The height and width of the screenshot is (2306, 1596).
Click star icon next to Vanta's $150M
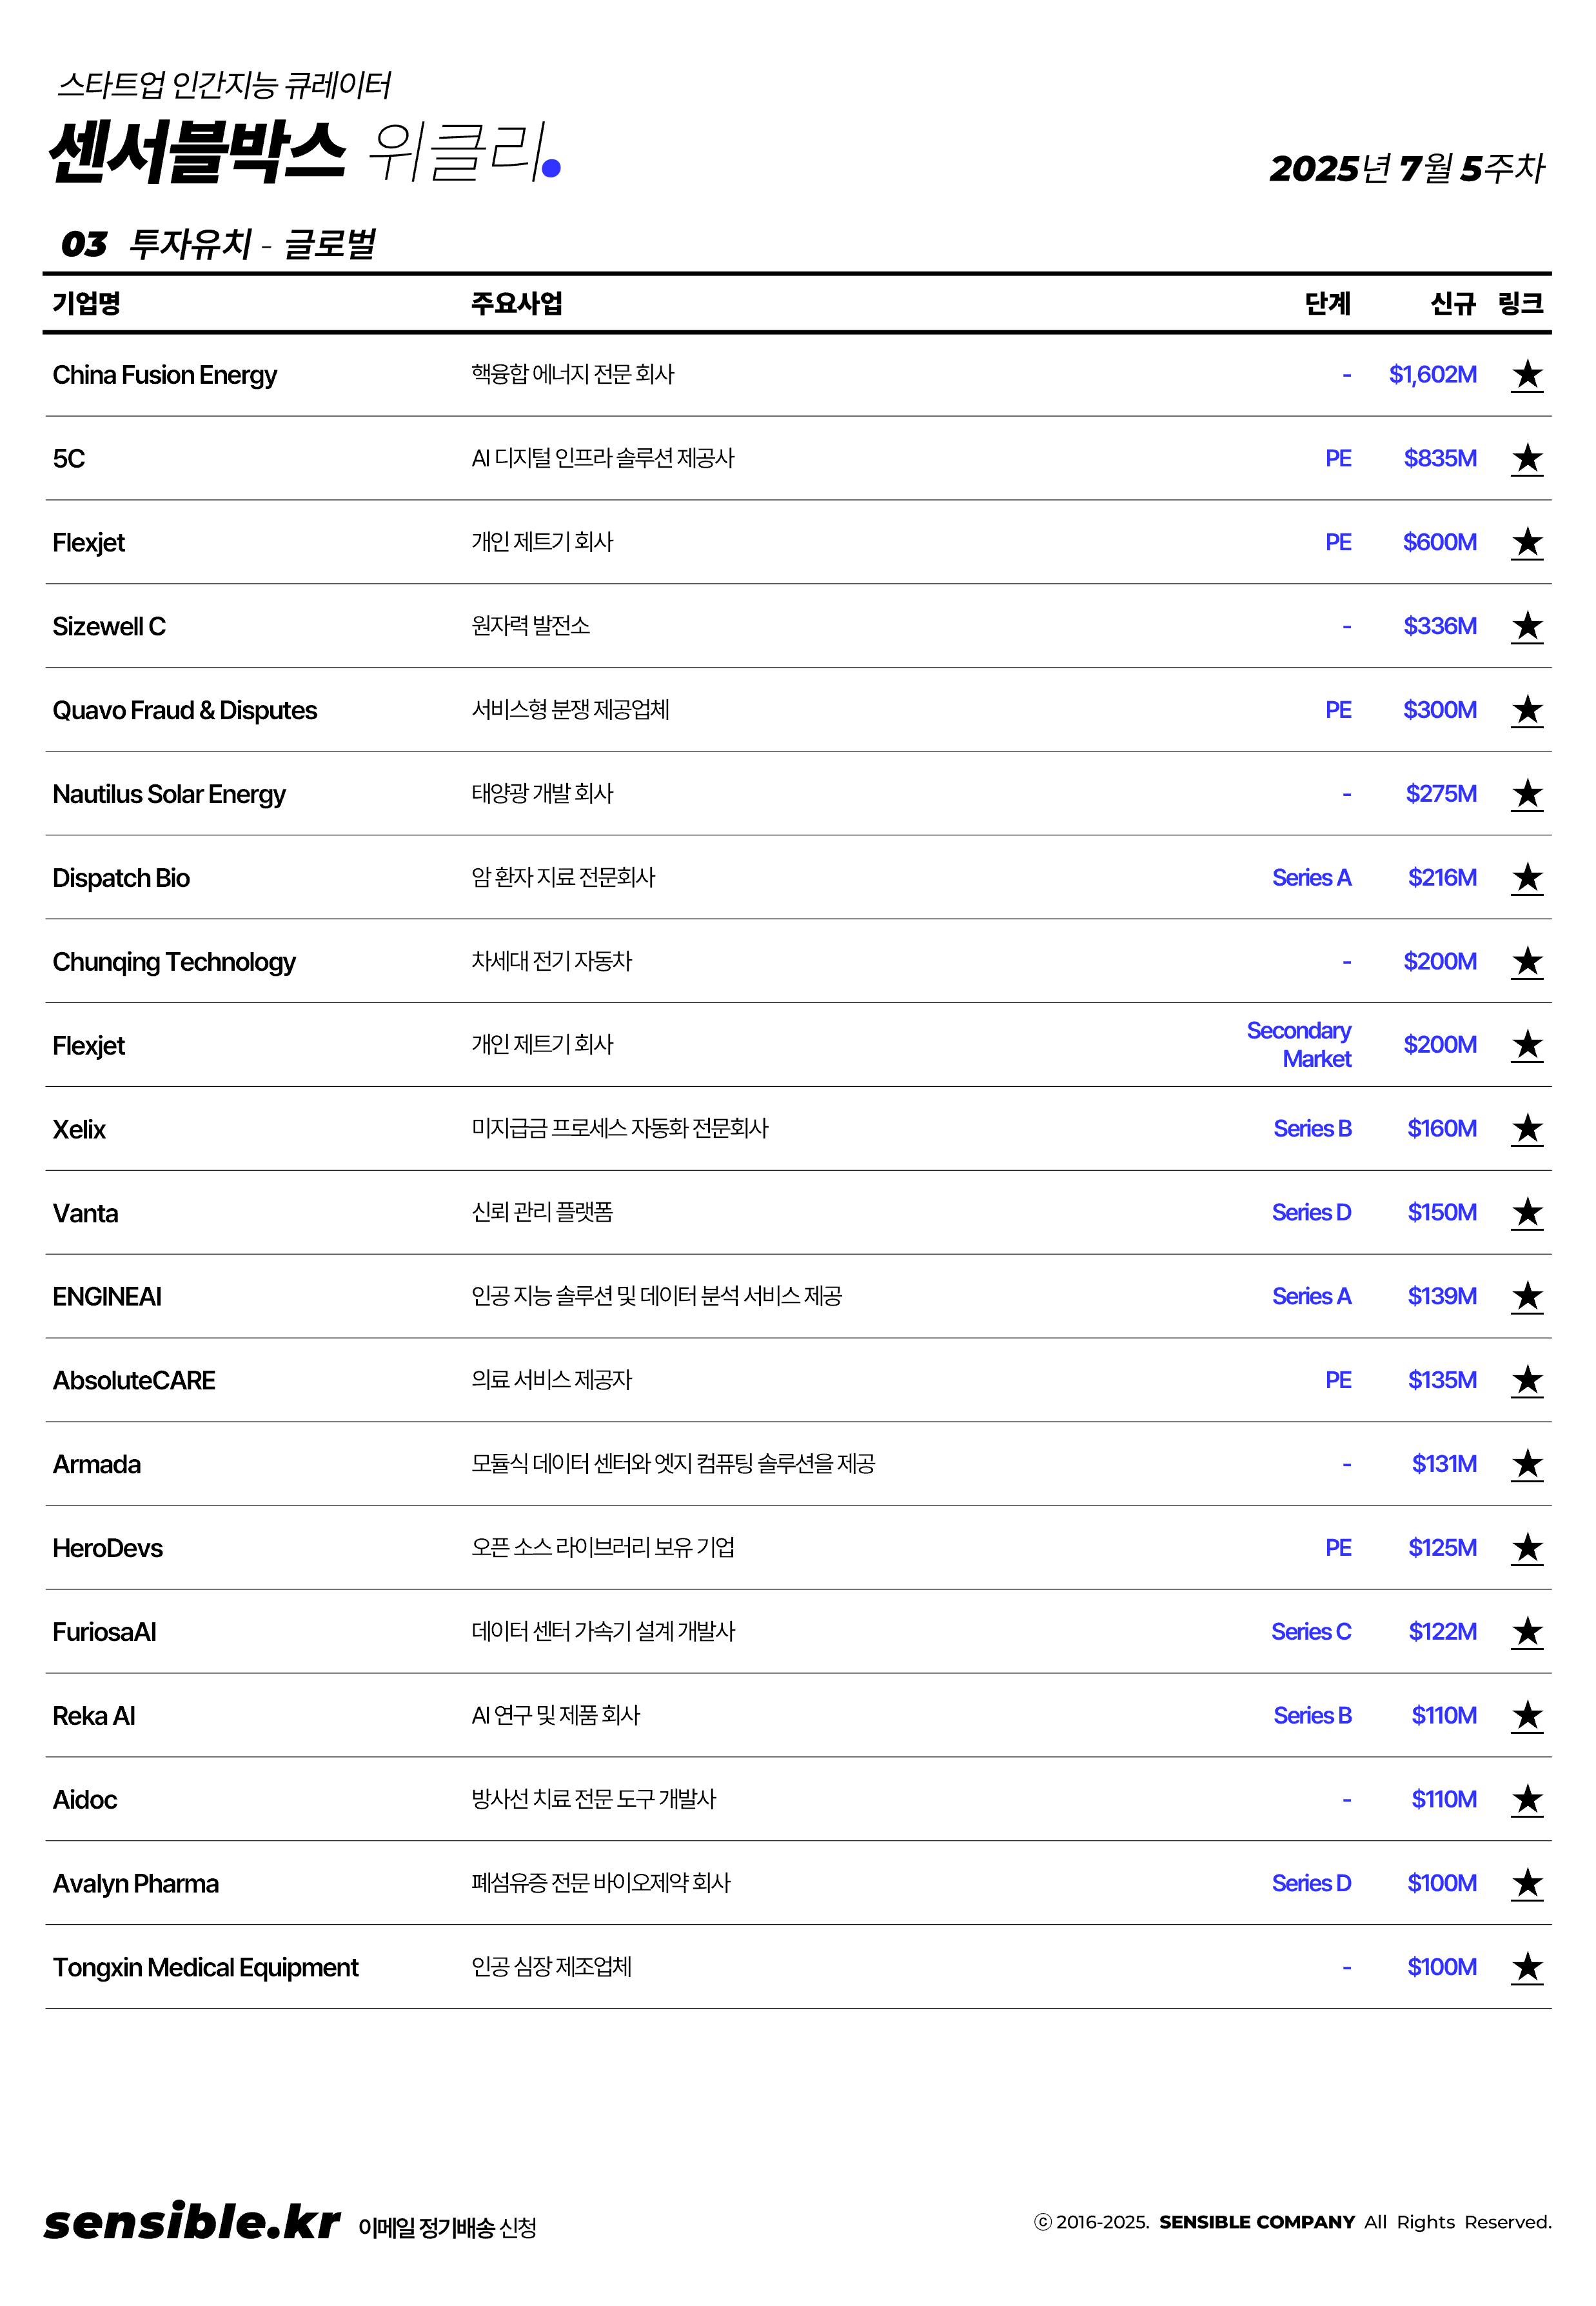(x=1526, y=1213)
